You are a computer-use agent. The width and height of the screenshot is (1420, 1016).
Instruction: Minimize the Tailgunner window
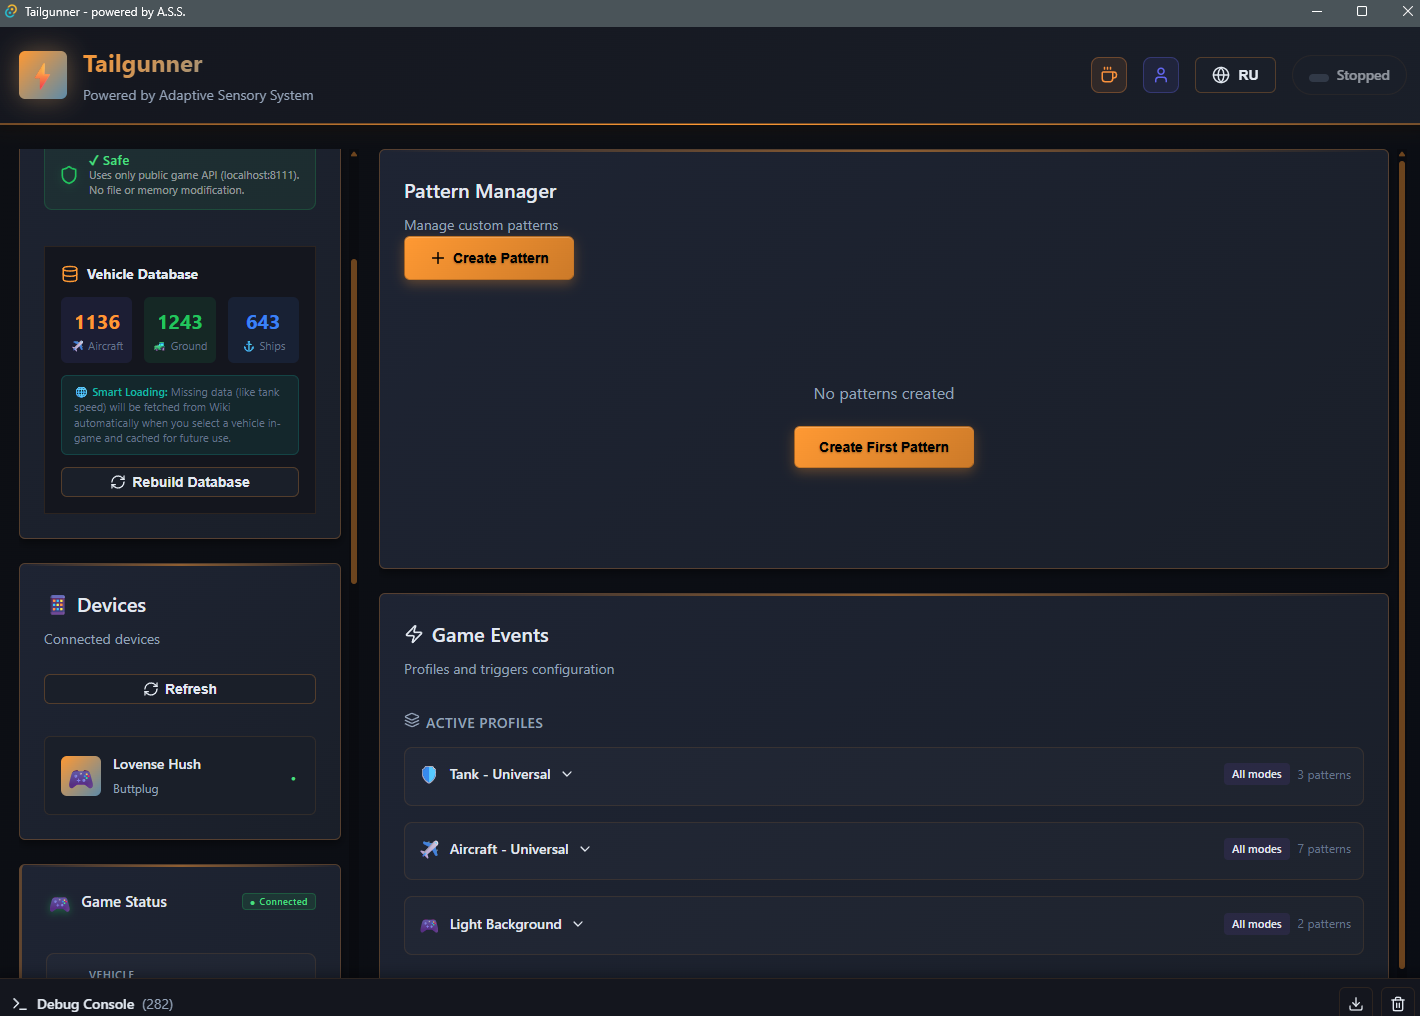pyautogui.click(x=1317, y=12)
